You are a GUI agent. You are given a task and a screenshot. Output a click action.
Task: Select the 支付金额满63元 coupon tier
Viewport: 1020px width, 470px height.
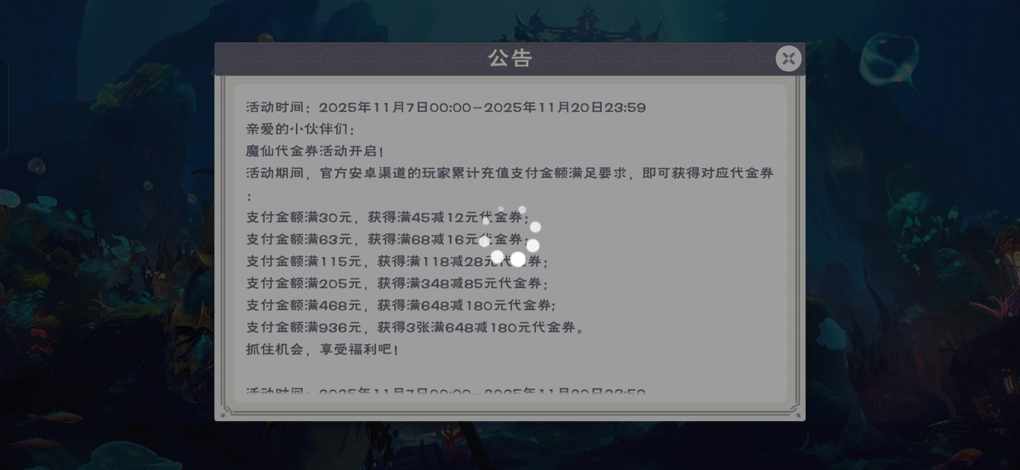coord(388,239)
